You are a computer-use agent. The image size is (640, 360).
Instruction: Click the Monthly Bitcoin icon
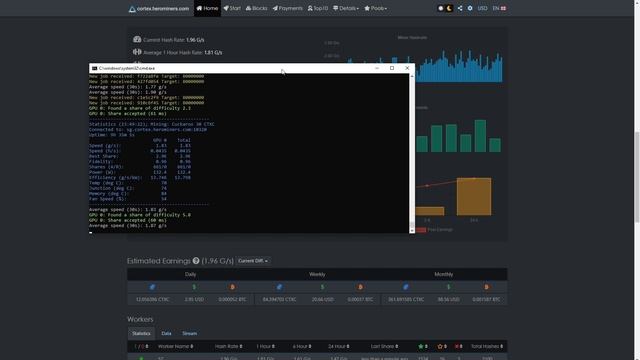point(486,287)
